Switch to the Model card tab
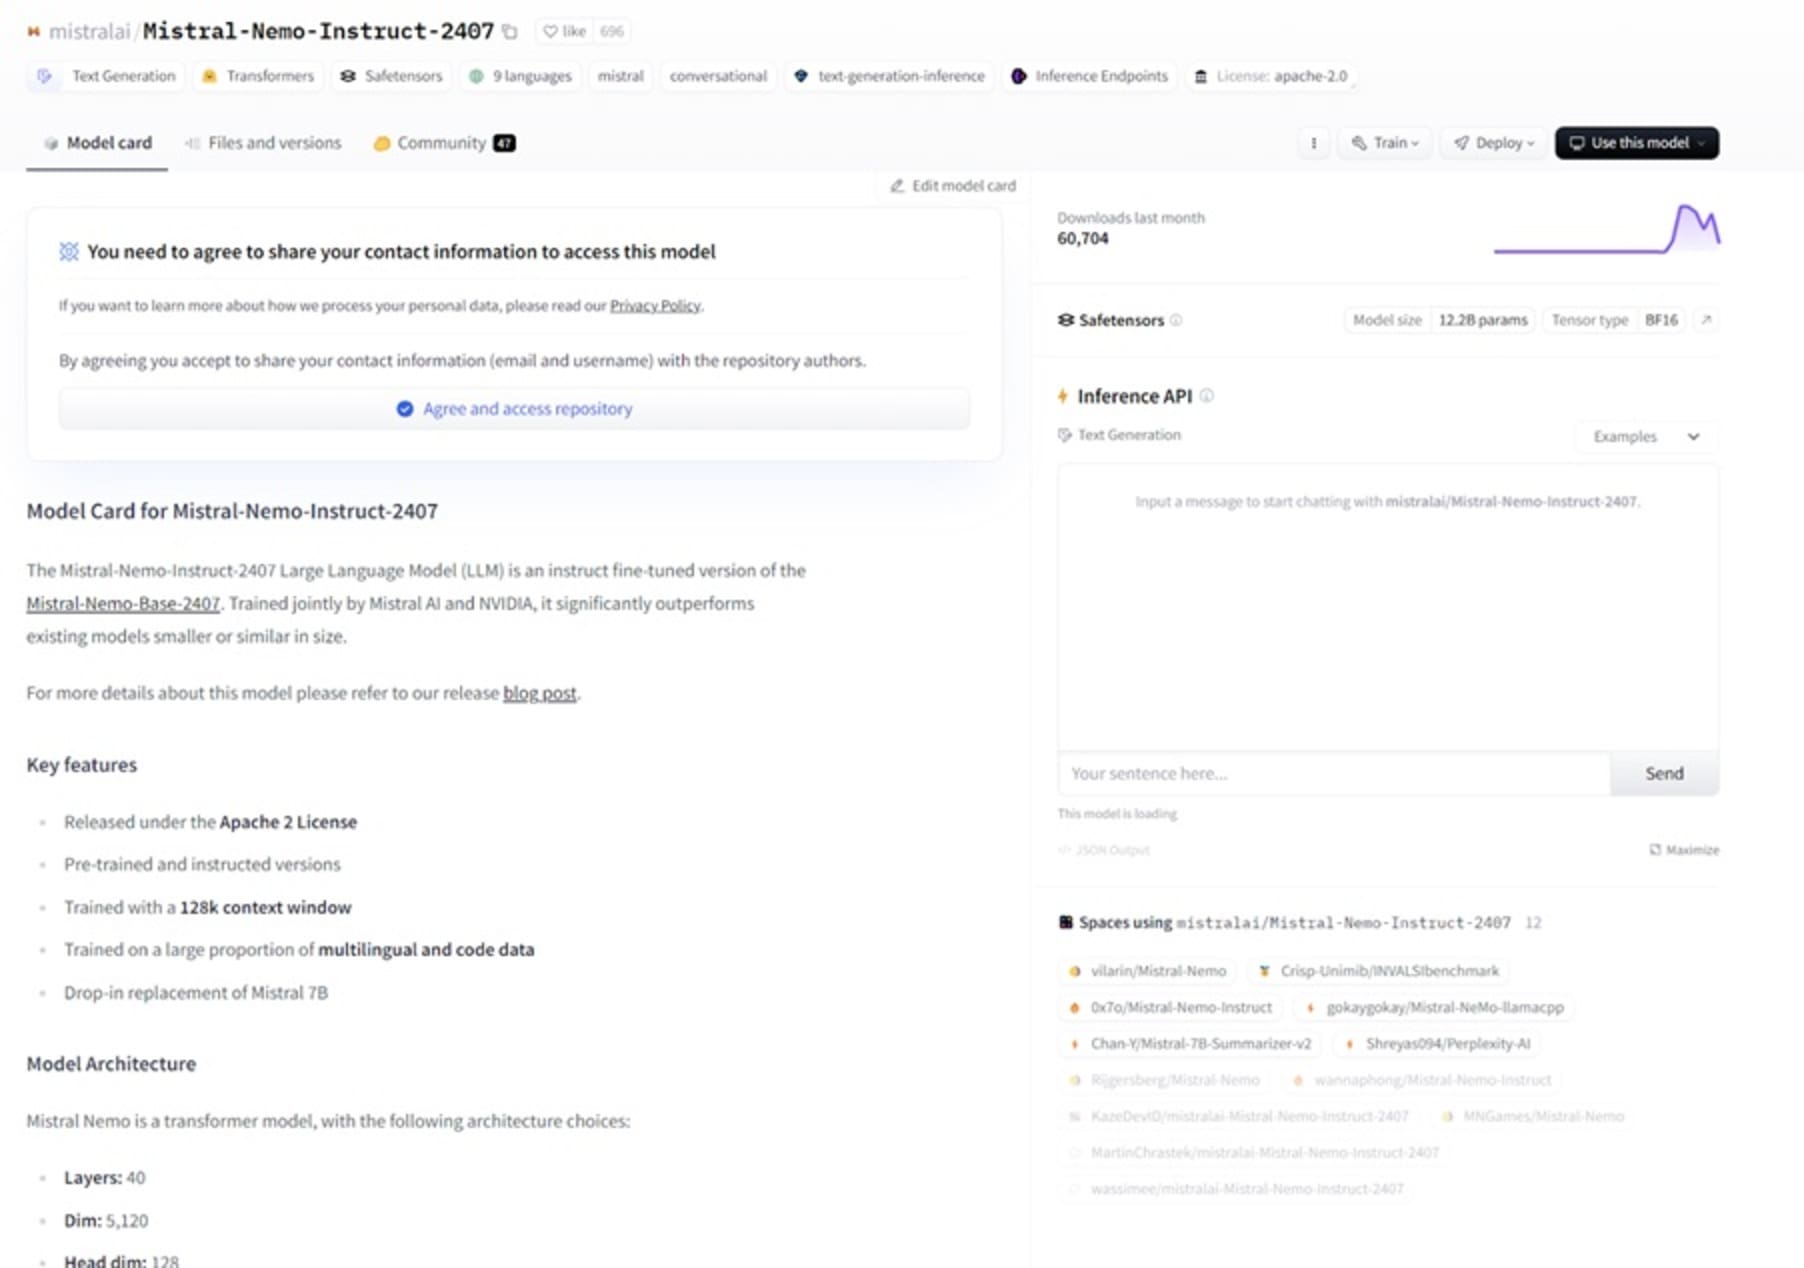Image resolution: width=1804 pixels, height=1268 pixels. coord(97,143)
